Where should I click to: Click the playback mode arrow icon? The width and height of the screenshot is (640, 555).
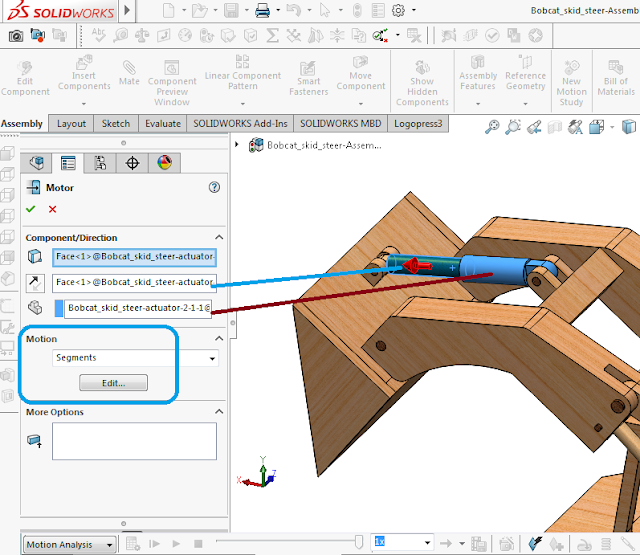click(x=446, y=543)
